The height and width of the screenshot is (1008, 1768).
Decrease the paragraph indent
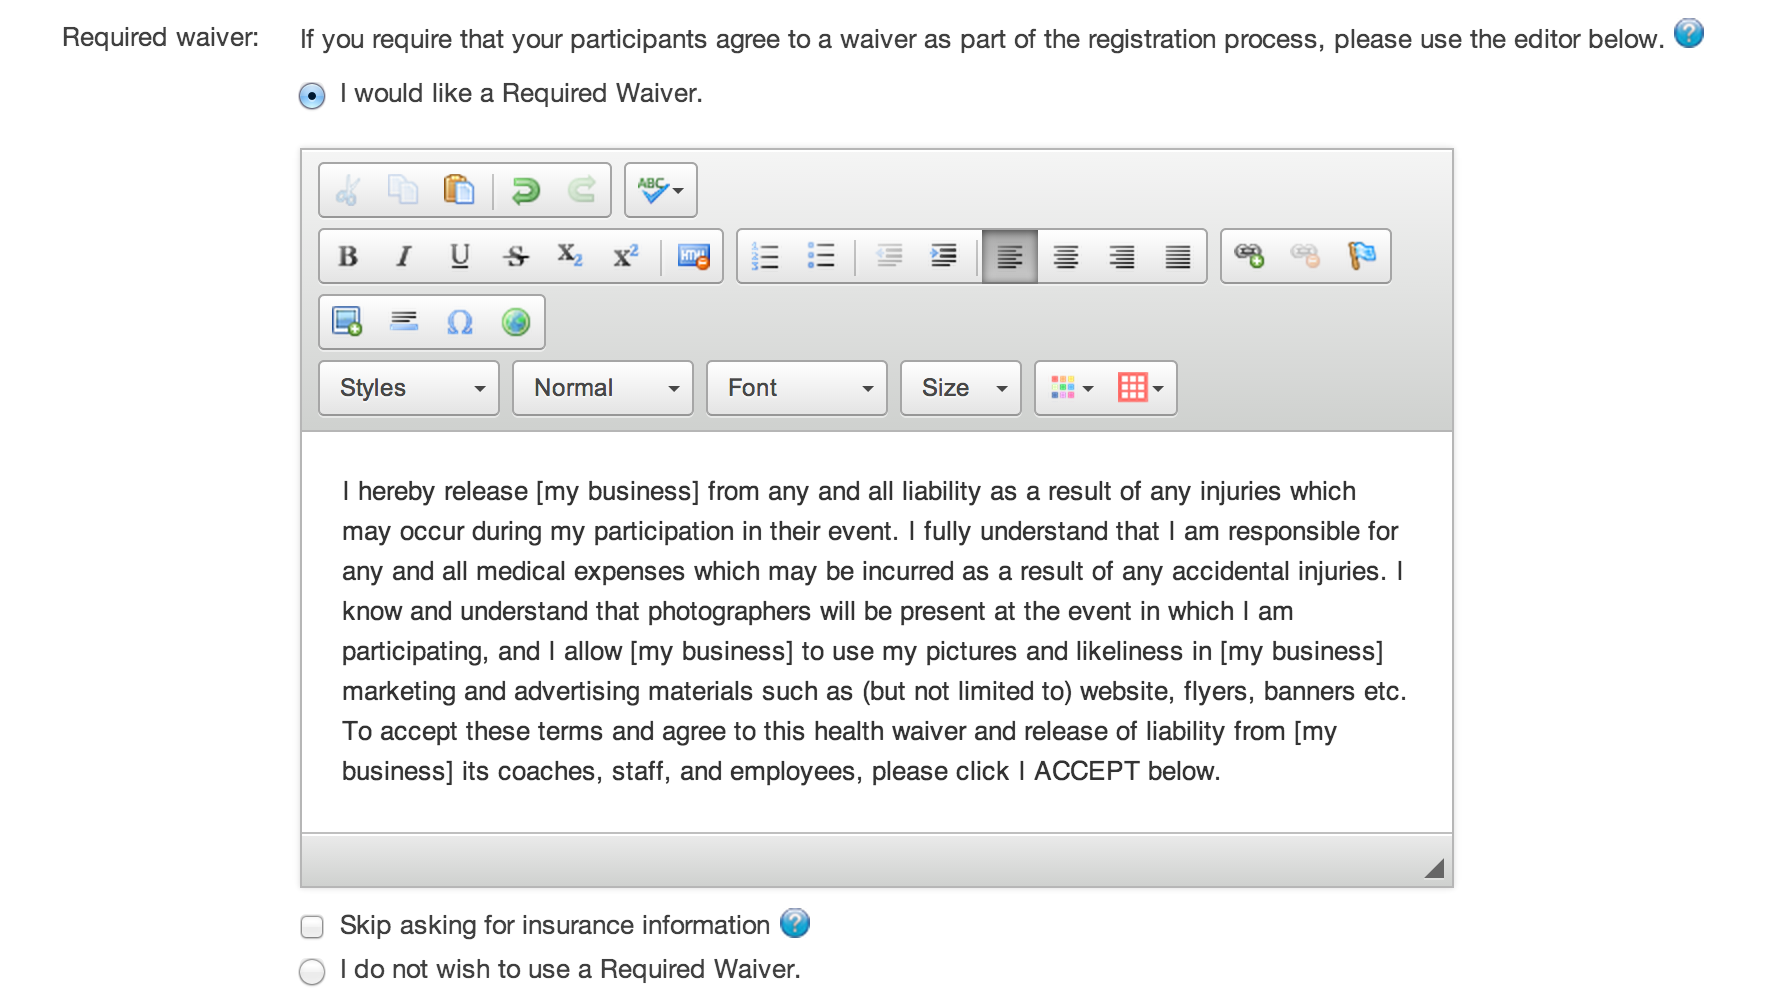point(888,256)
